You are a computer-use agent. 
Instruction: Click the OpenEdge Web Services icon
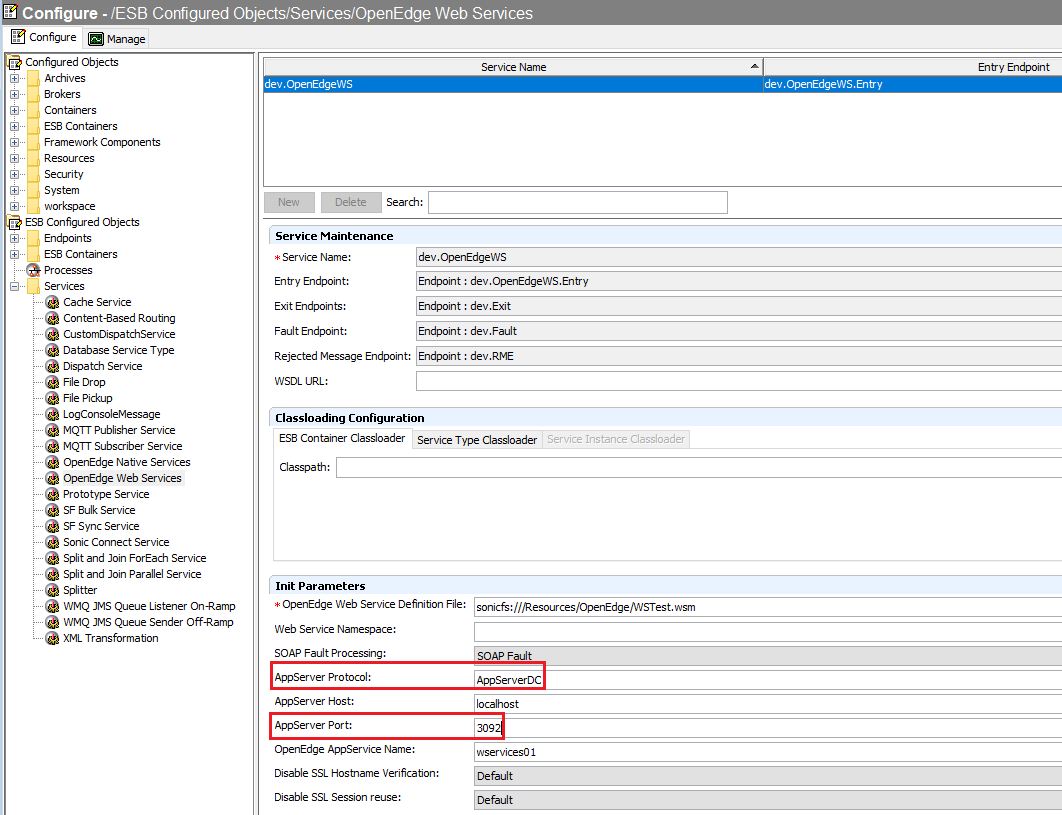52,478
